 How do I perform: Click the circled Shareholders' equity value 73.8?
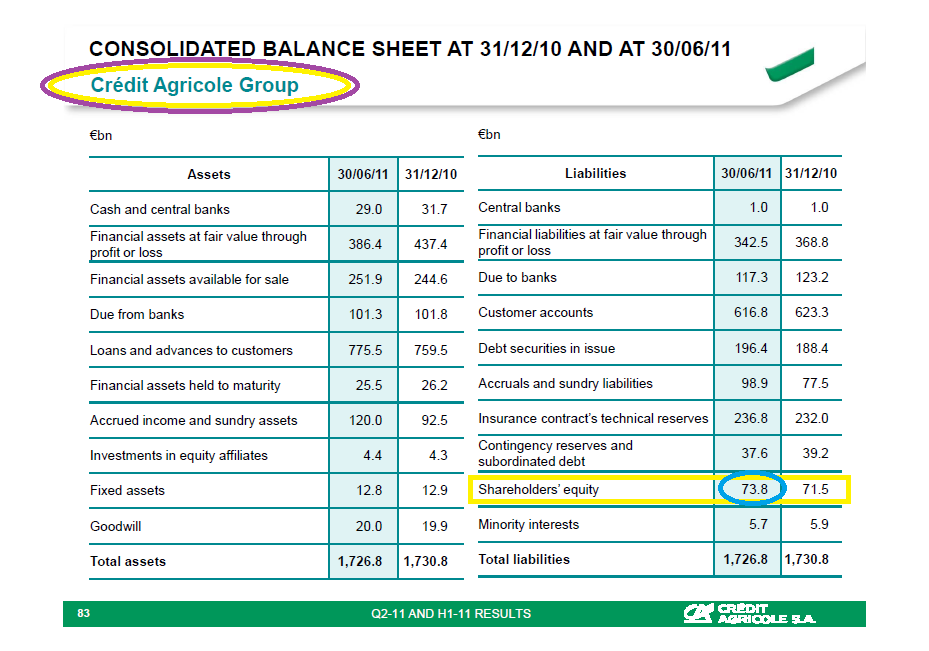pos(754,489)
